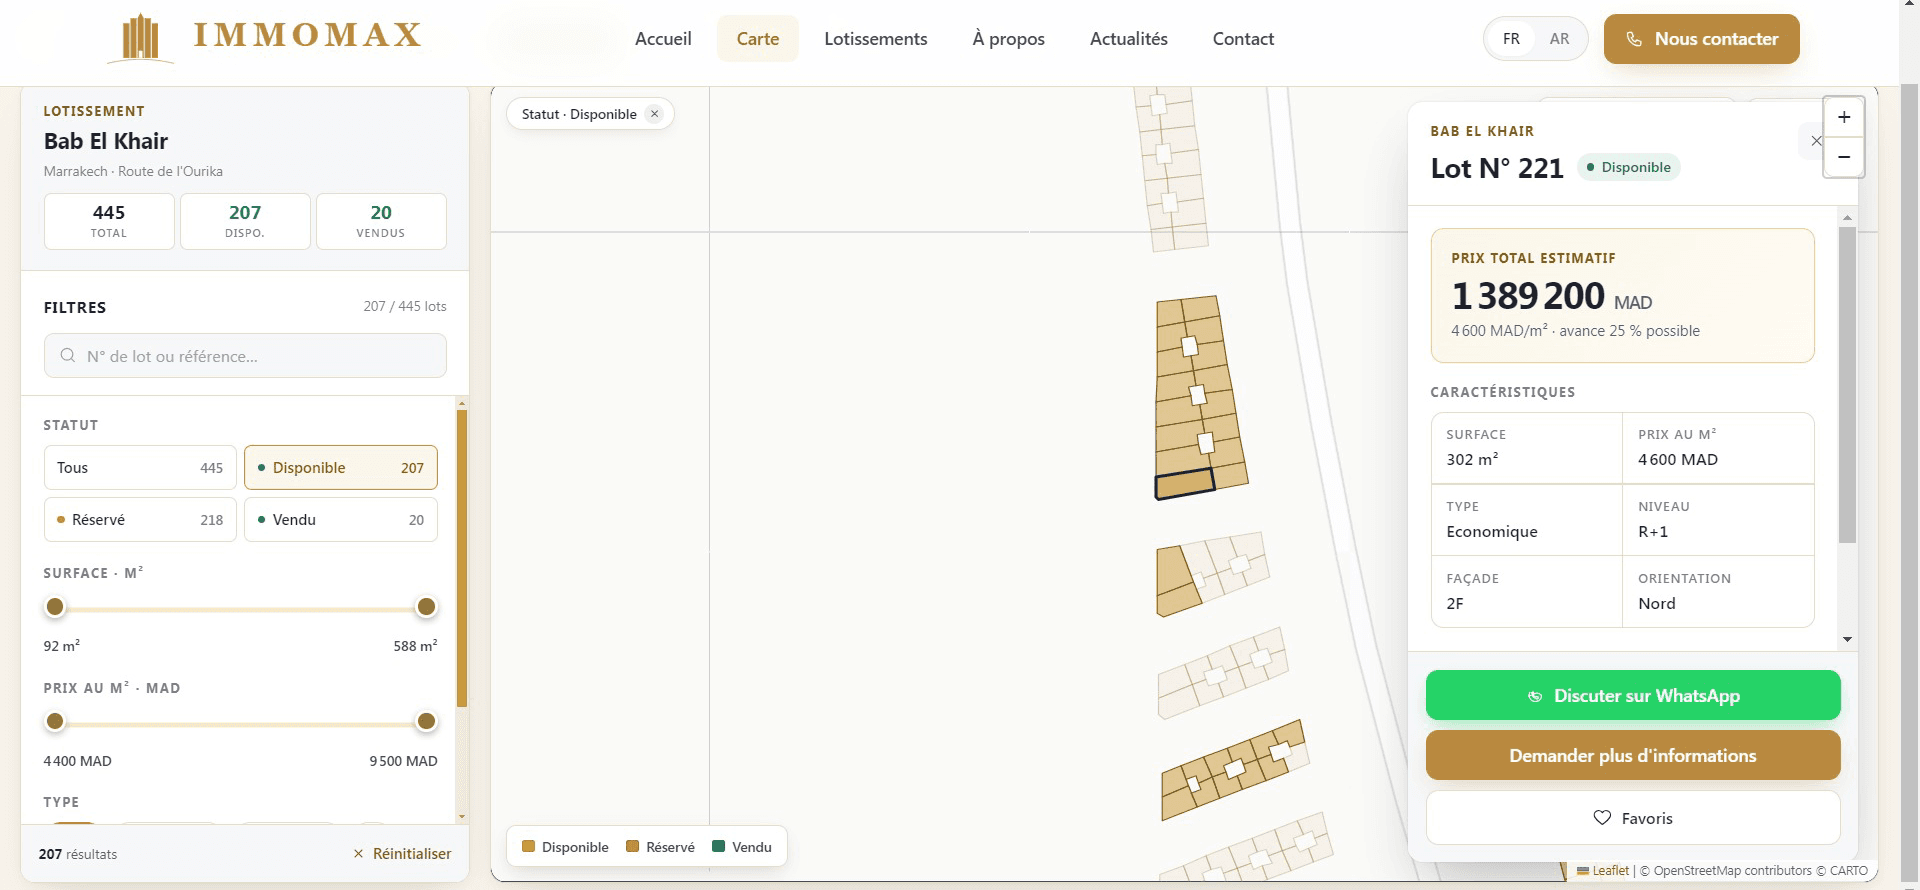
Task: Select the Vendu status filter
Action: [x=341, y=520]
